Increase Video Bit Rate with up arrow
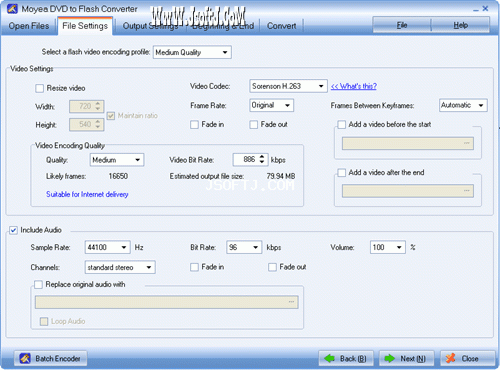The width and height of the screenshot is (500, 370). click(262, 157)
